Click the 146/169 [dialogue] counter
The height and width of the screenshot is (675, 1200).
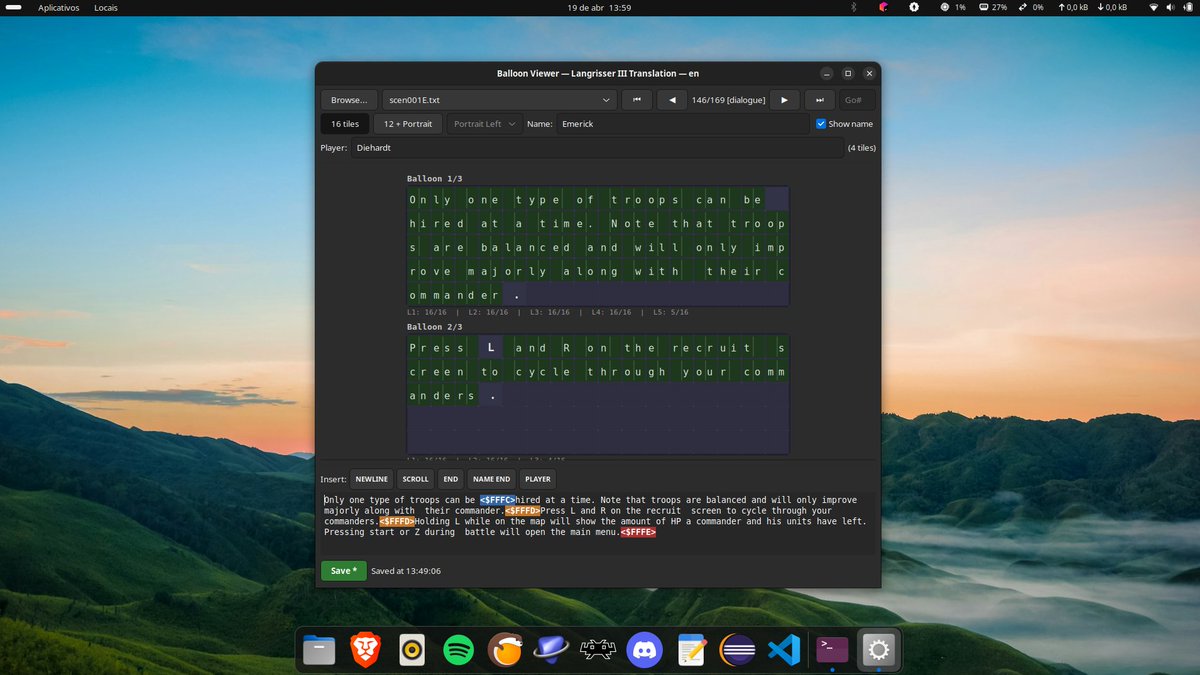728,100
